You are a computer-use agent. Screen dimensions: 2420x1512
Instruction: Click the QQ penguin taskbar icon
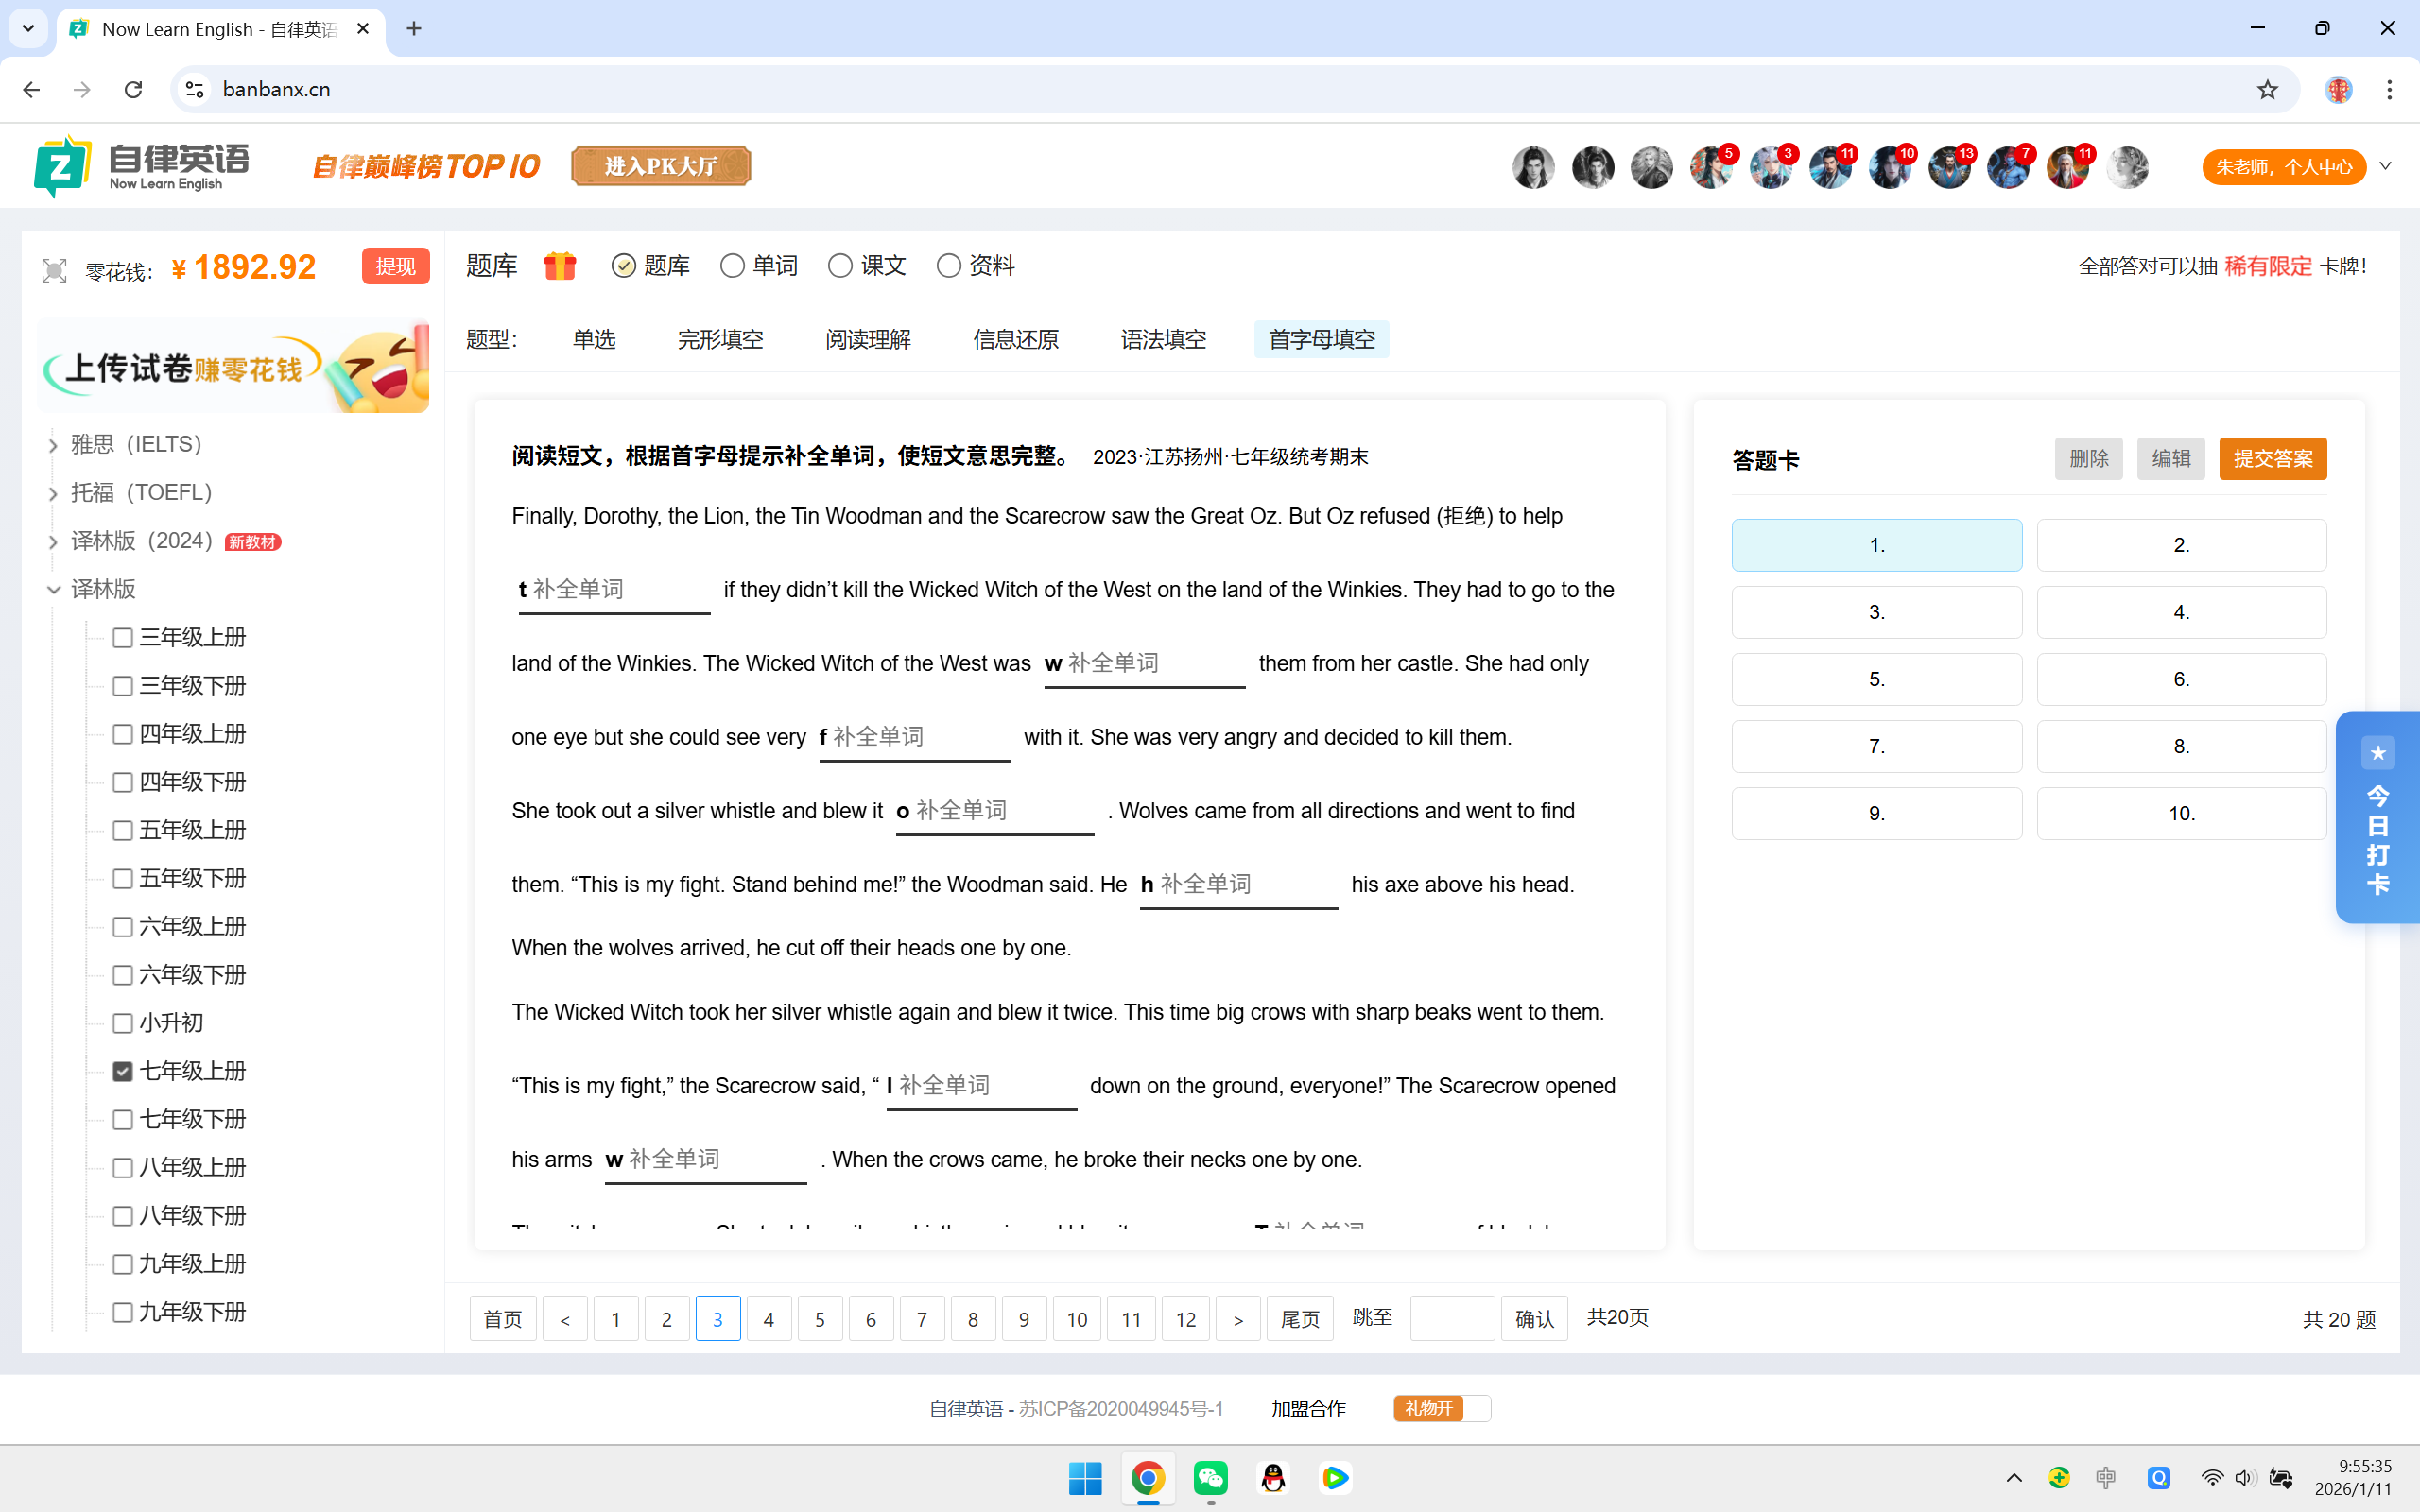tap(1273, 1478)
